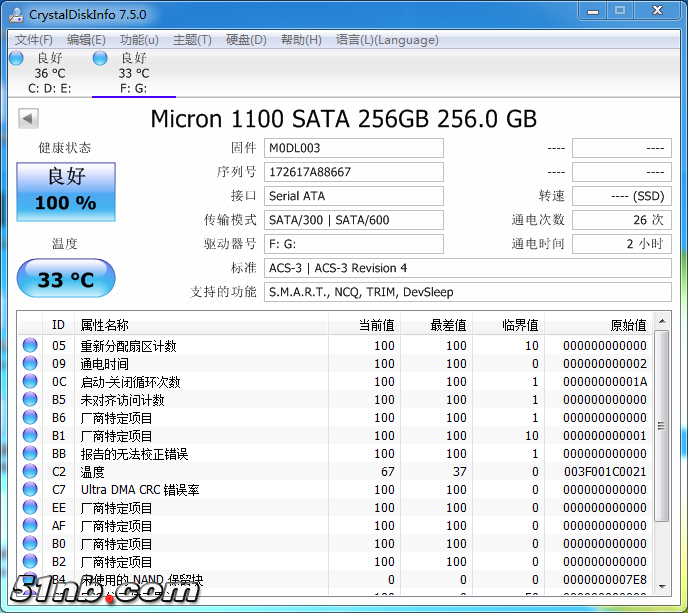688x613 pixels.
Task: Click the 原始值 column header
Action: 628,325
